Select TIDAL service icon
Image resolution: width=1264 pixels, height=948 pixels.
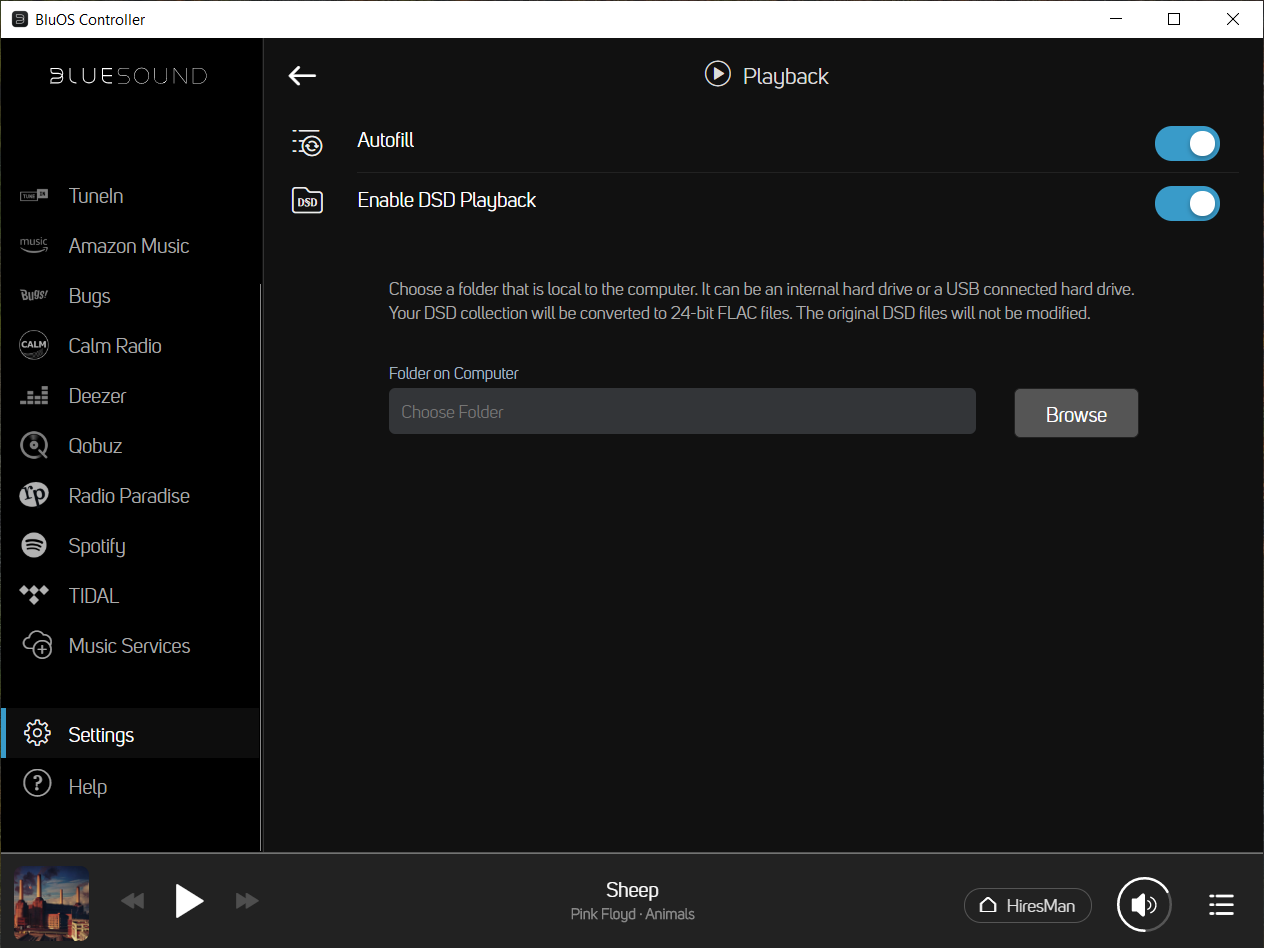34,596
